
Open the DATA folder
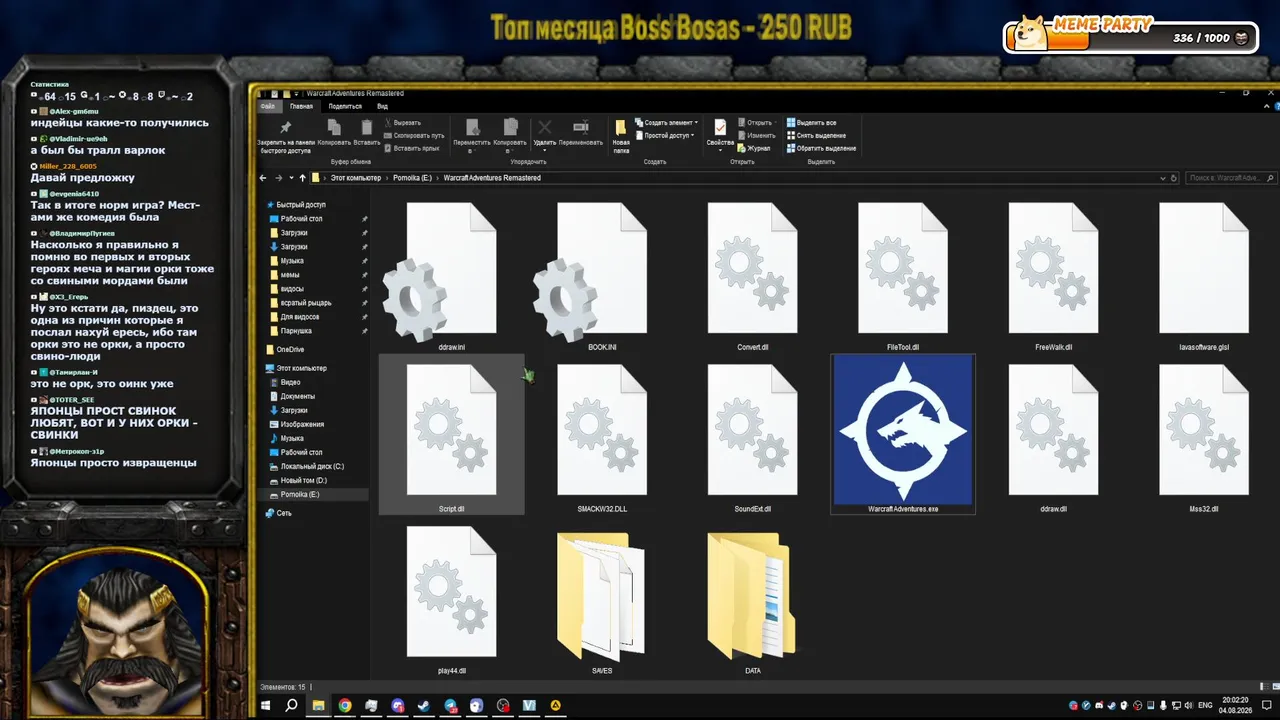point(752,601)
